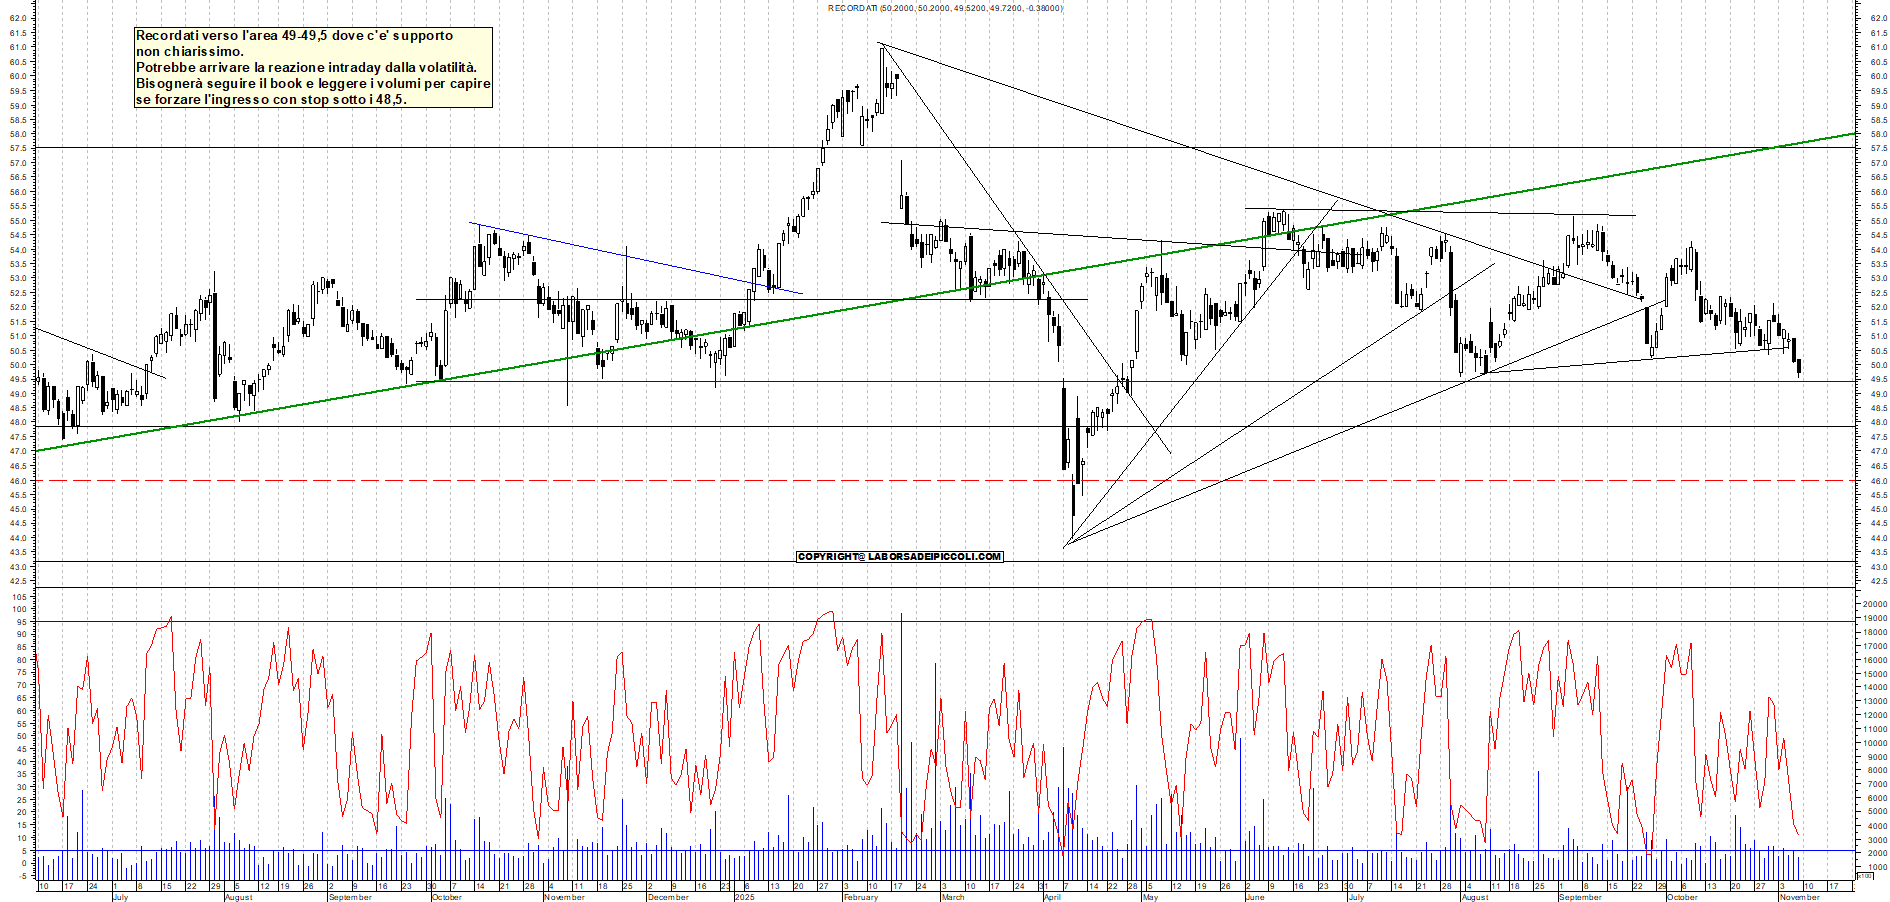Click the copyright laborsadeipiccoli.com label
This screenshot has height=902, width=1890.
[x=899, y=556]
